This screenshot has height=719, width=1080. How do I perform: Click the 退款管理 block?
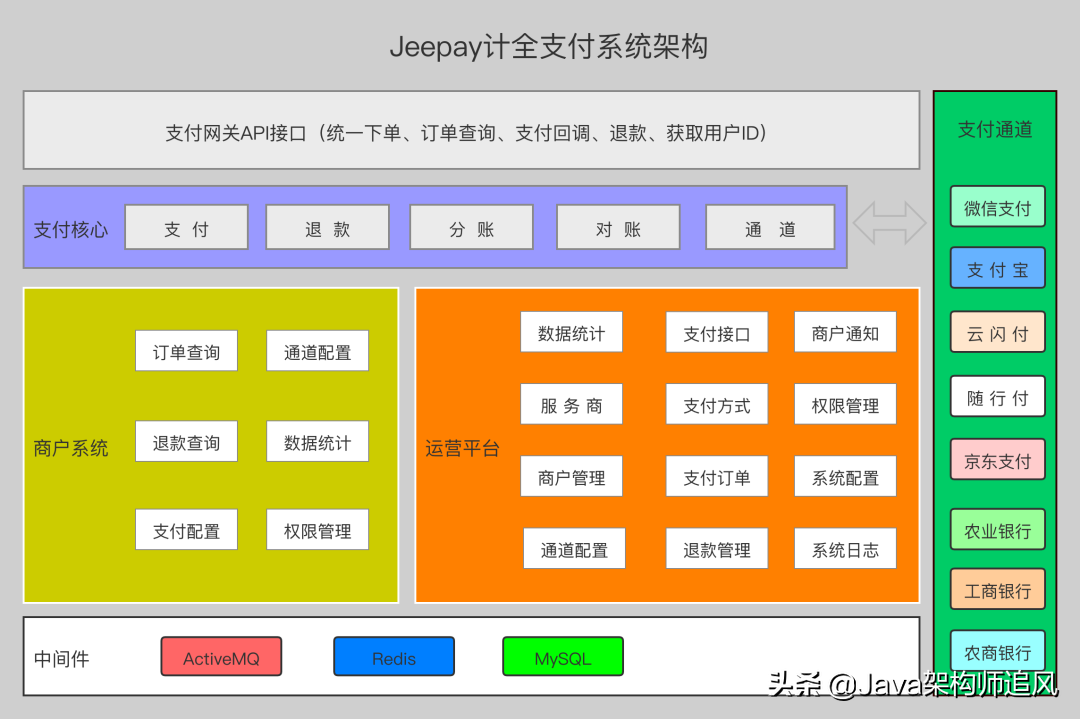click(x=717, y=548)
